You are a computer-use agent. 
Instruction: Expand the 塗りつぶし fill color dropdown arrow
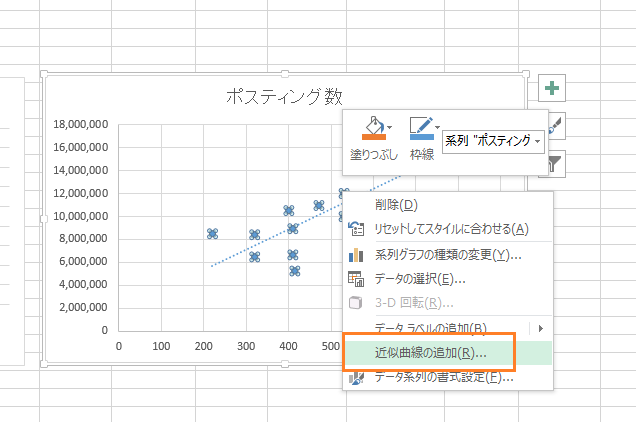(390, 127)
